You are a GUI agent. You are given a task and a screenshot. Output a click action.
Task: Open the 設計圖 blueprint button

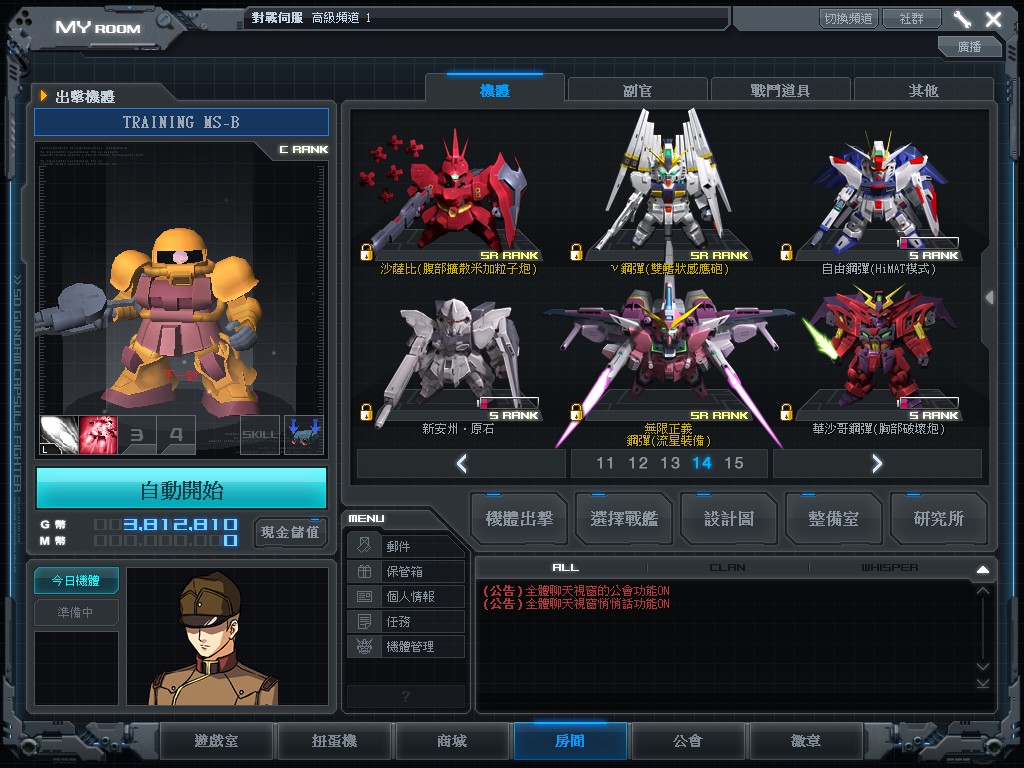click(x=729, y=519)
